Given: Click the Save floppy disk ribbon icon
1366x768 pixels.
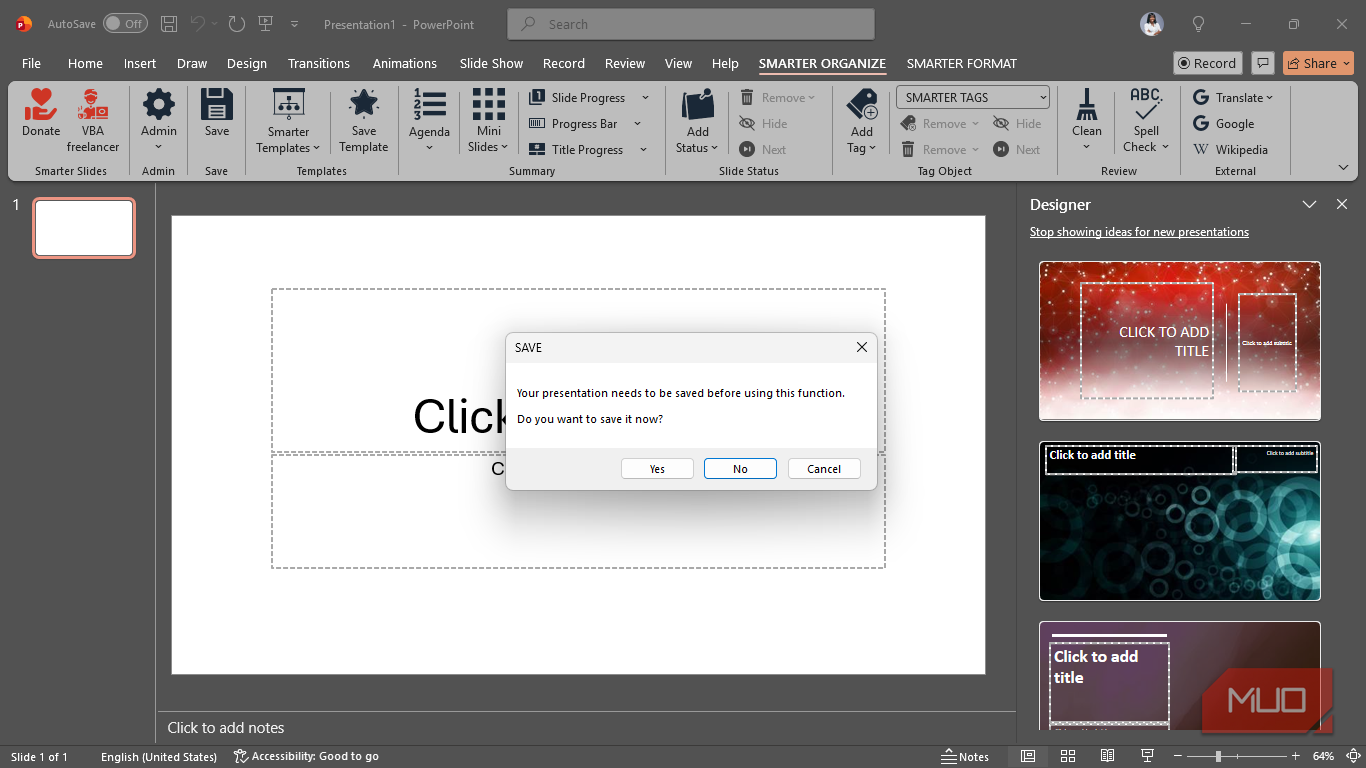Looking at the screenshot, I should pyautogui.click(x=217, y=104).
